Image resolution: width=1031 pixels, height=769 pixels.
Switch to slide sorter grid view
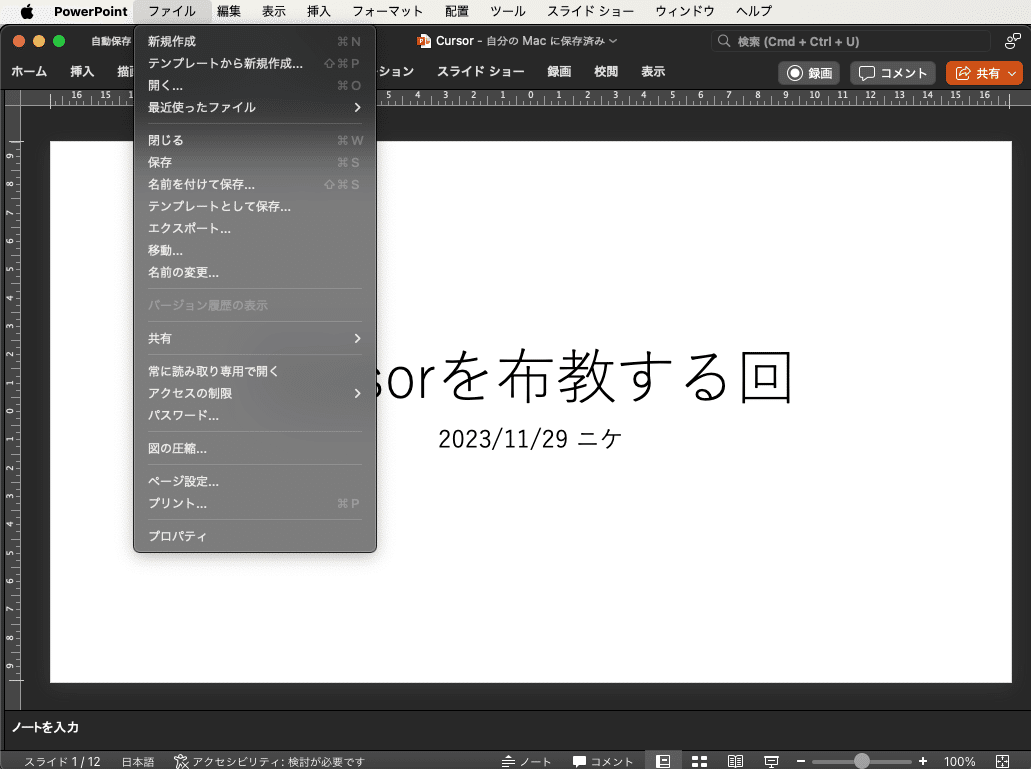[x=699, y=761]
